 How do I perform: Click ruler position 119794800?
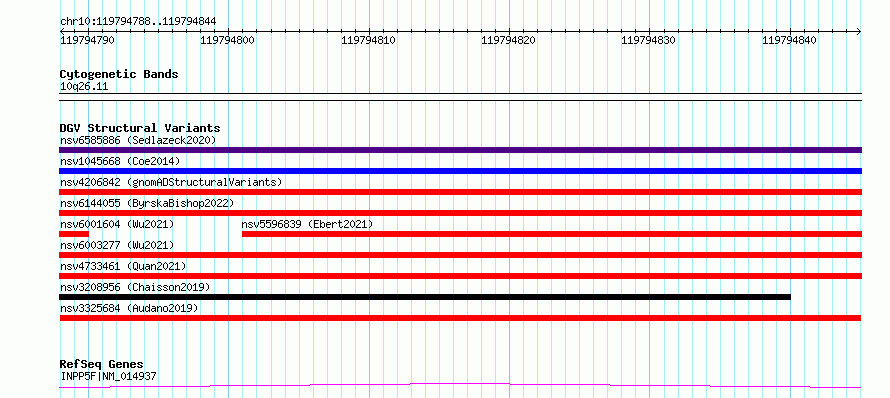coord(228,40)
